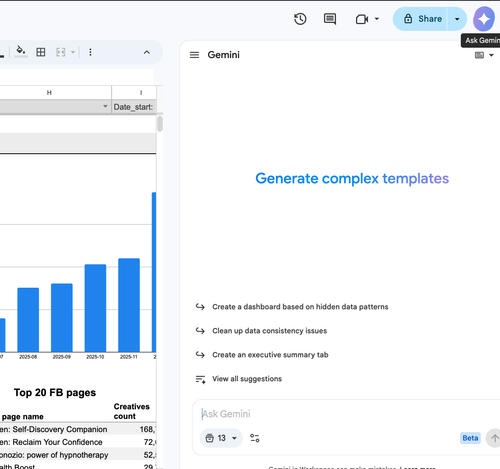The width and height of the screenshot is (500, 469).
Task: Click the 'page name' column header
Action: tap(22, 417)
